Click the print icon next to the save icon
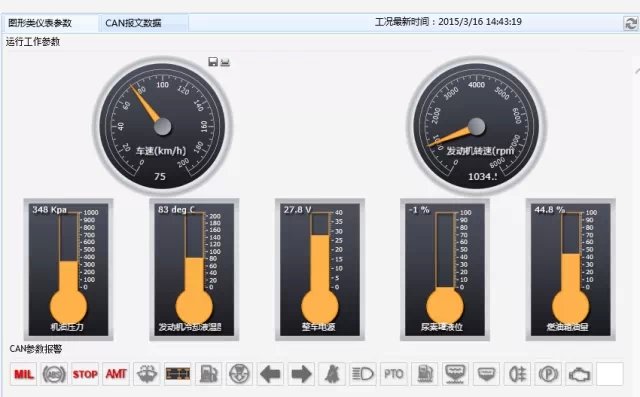This screenshot has height=397, width=640. [225, 62]
